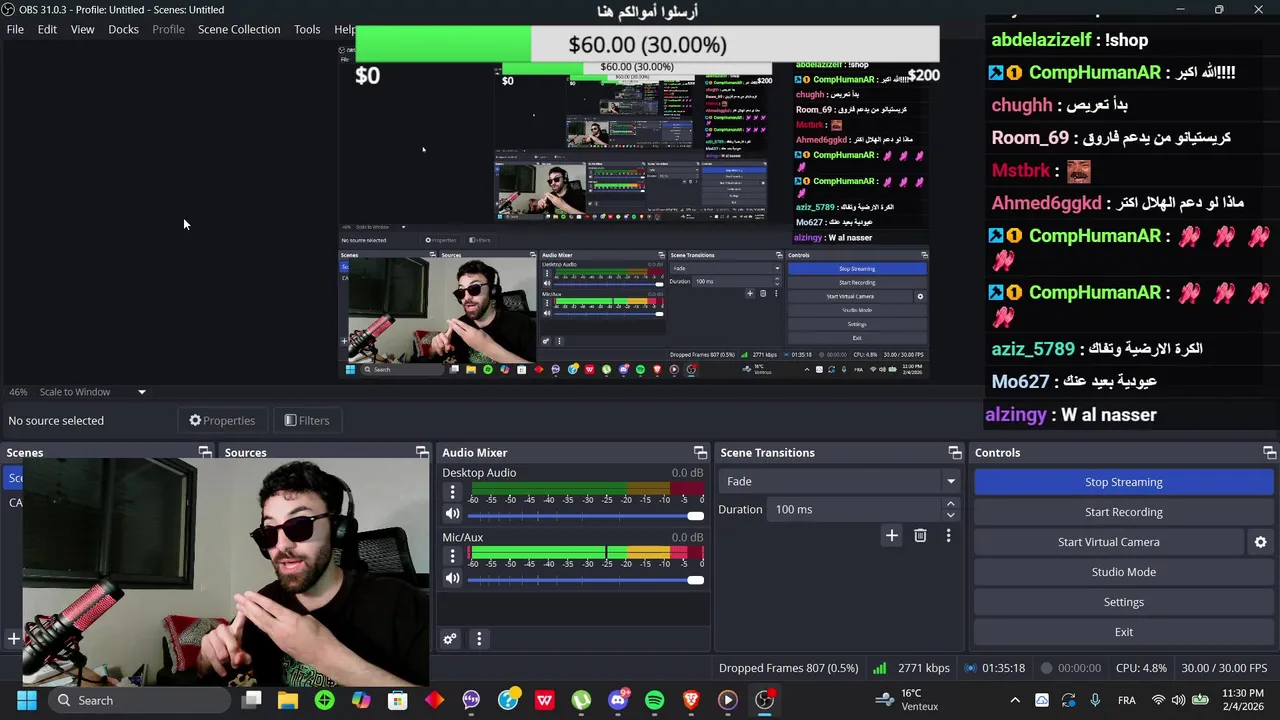Viewport: 1280px width, 720px height.
Task: Open OBS Settings
Action: (1123, 602)
